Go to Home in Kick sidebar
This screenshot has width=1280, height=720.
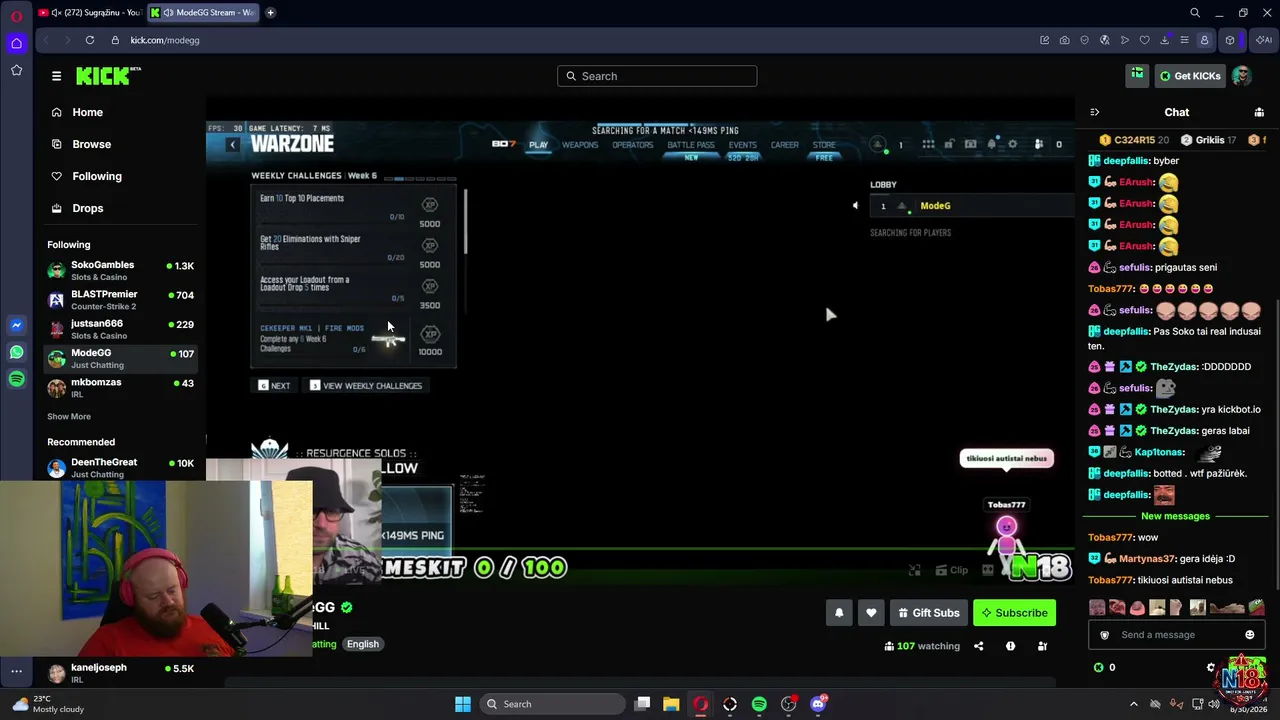pos(88,112)
